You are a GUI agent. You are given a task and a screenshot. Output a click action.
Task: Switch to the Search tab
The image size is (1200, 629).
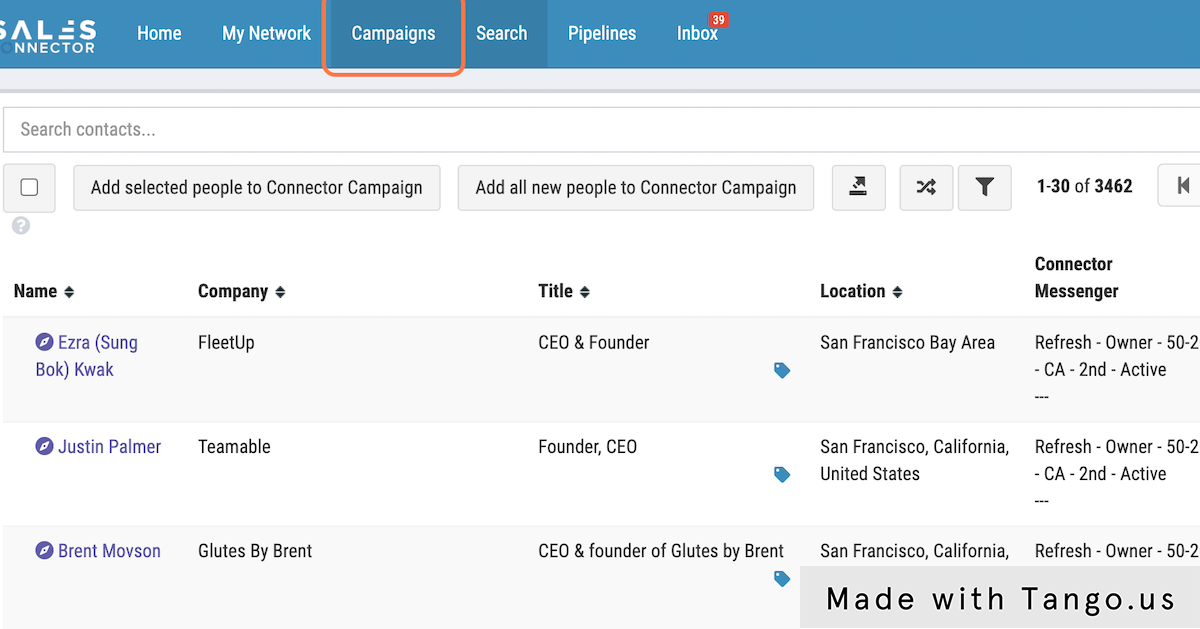pos(501,34)
